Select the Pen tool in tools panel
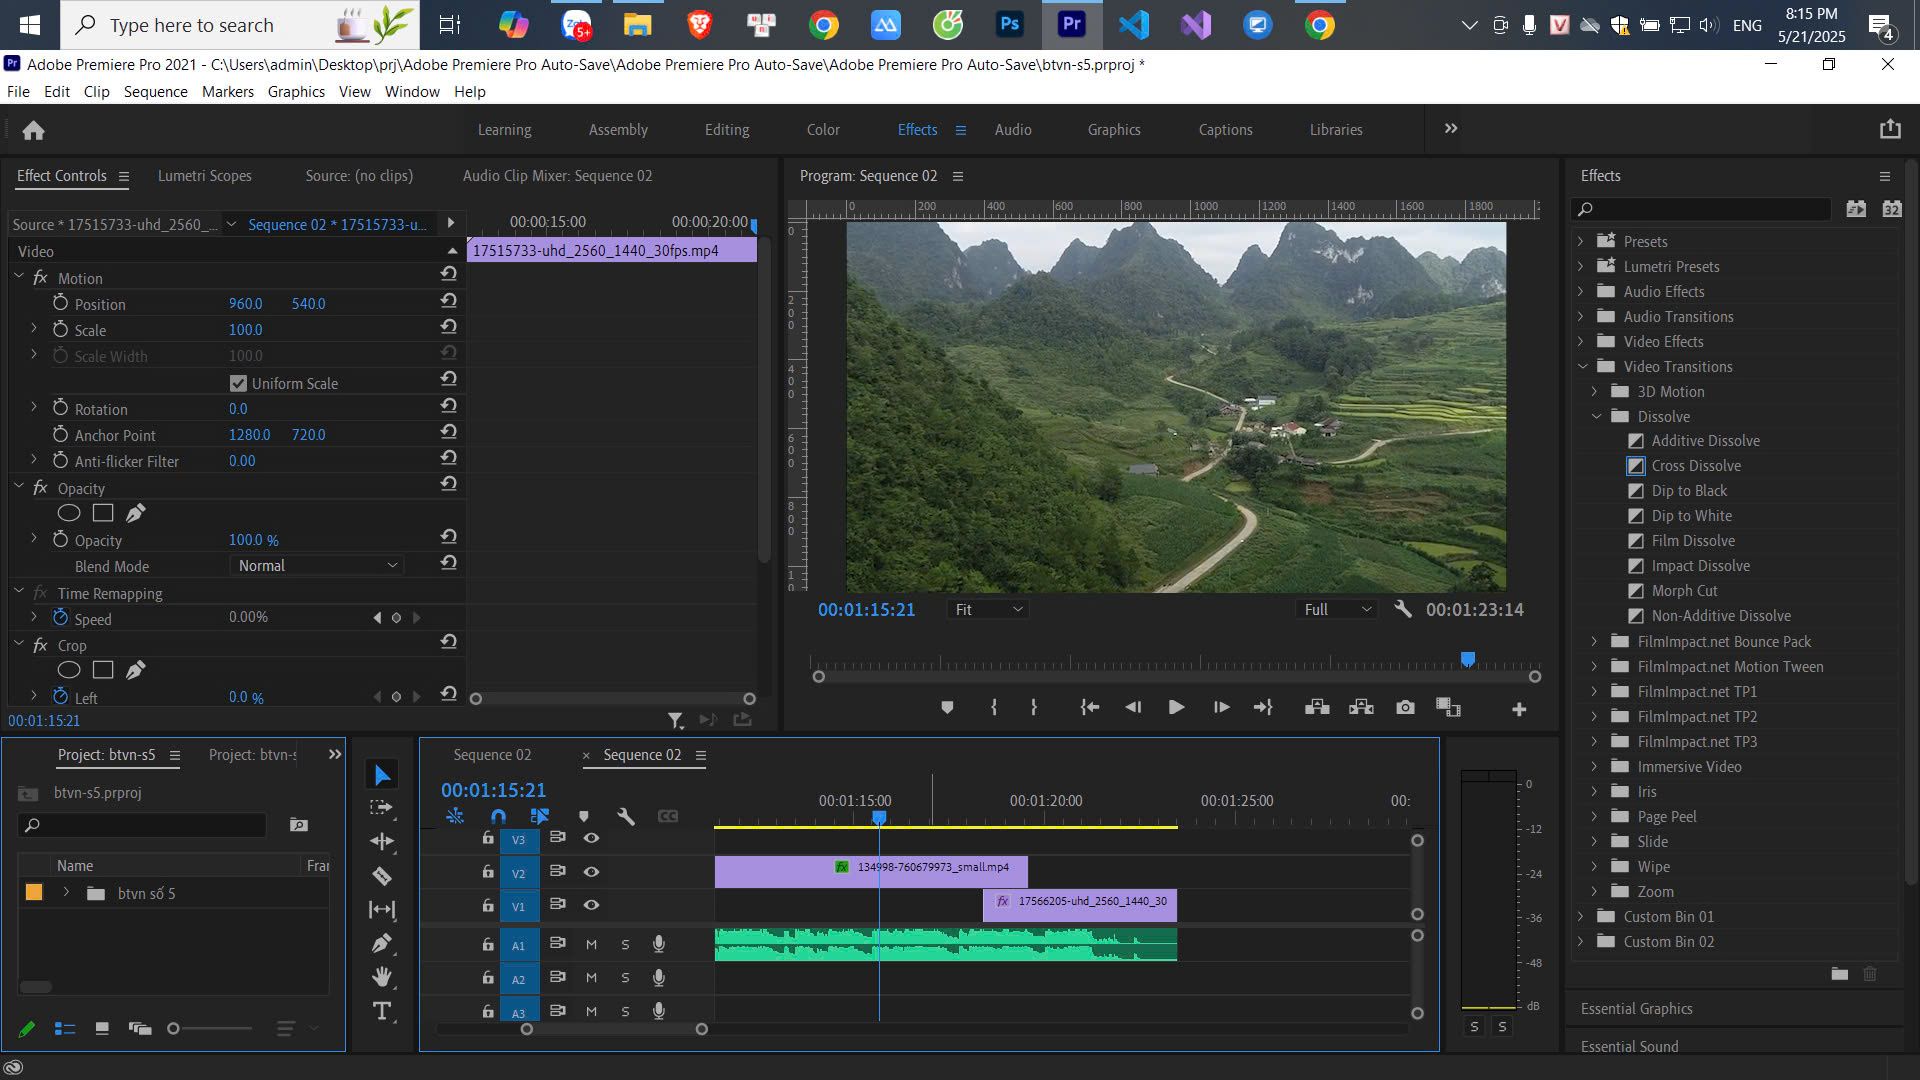 [x=382, y=943]
